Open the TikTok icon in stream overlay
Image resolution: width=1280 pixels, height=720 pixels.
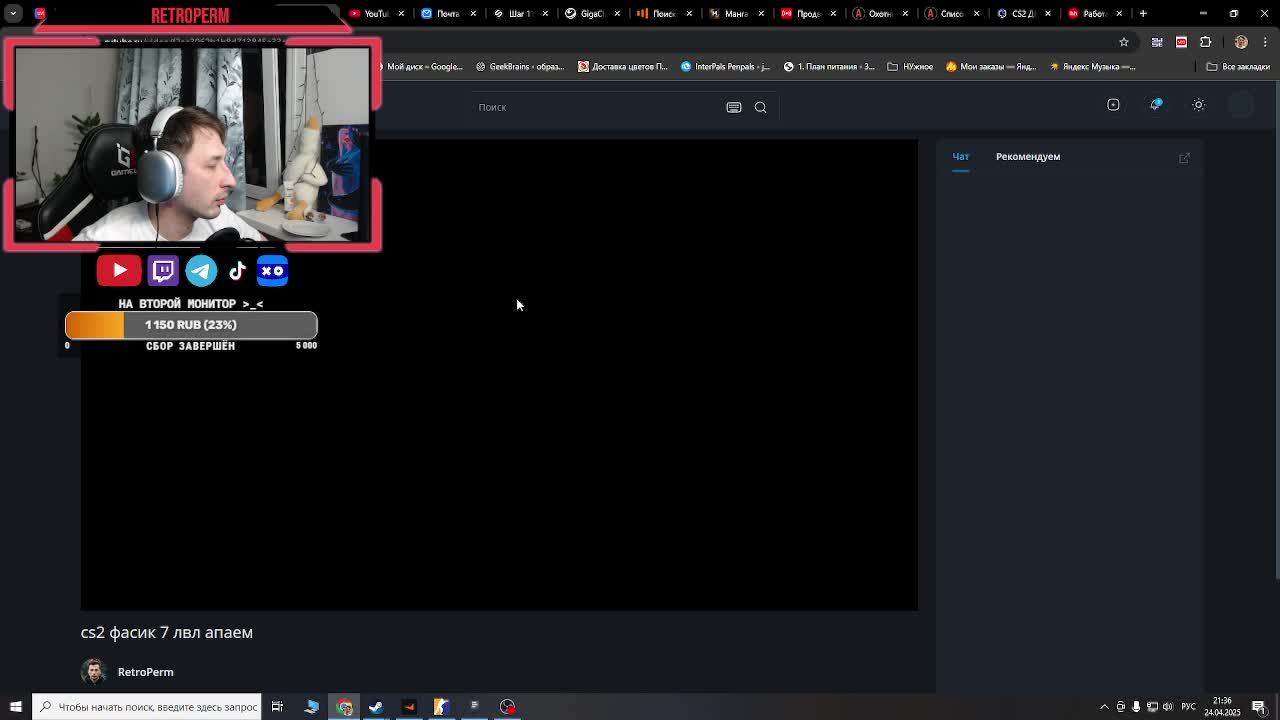[237, 270]
